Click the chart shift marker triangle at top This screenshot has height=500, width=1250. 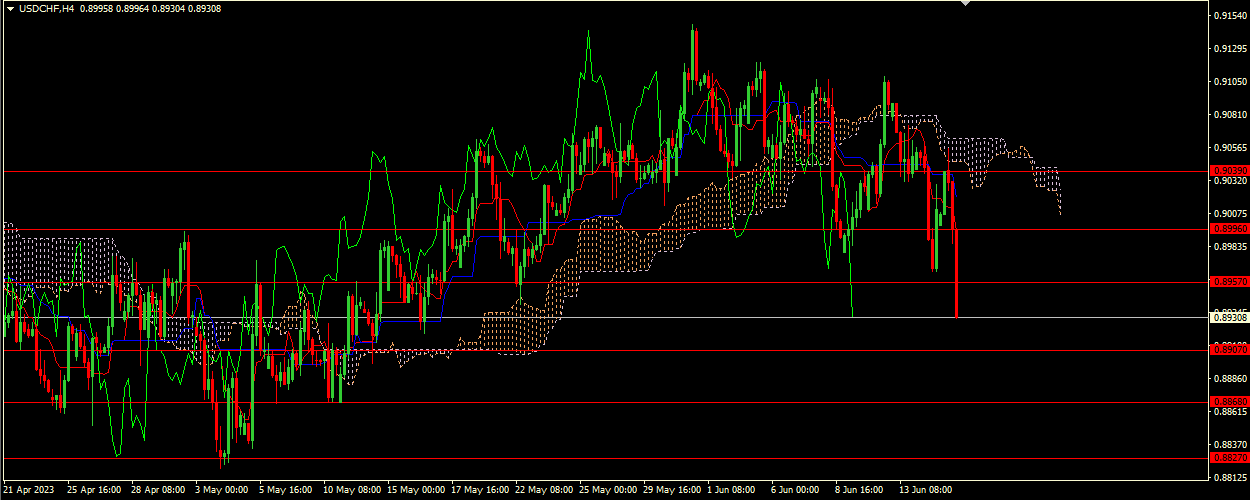[965, 4]
